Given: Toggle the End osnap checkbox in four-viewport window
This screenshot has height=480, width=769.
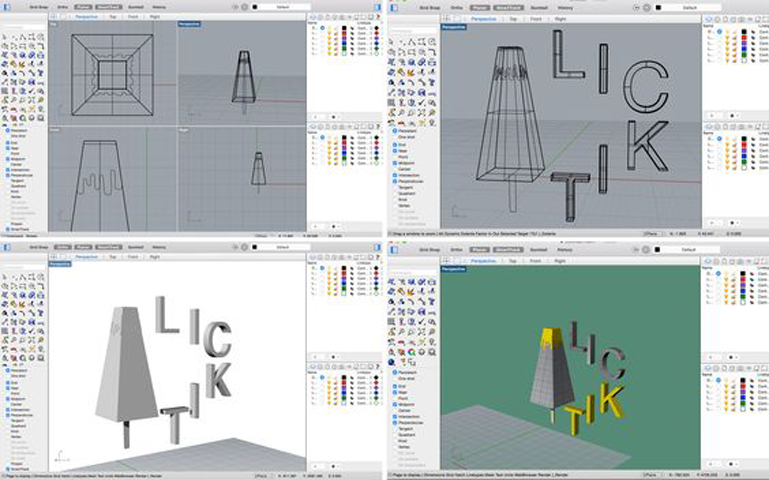Looking at the screenshot, I should click(8, 143).
